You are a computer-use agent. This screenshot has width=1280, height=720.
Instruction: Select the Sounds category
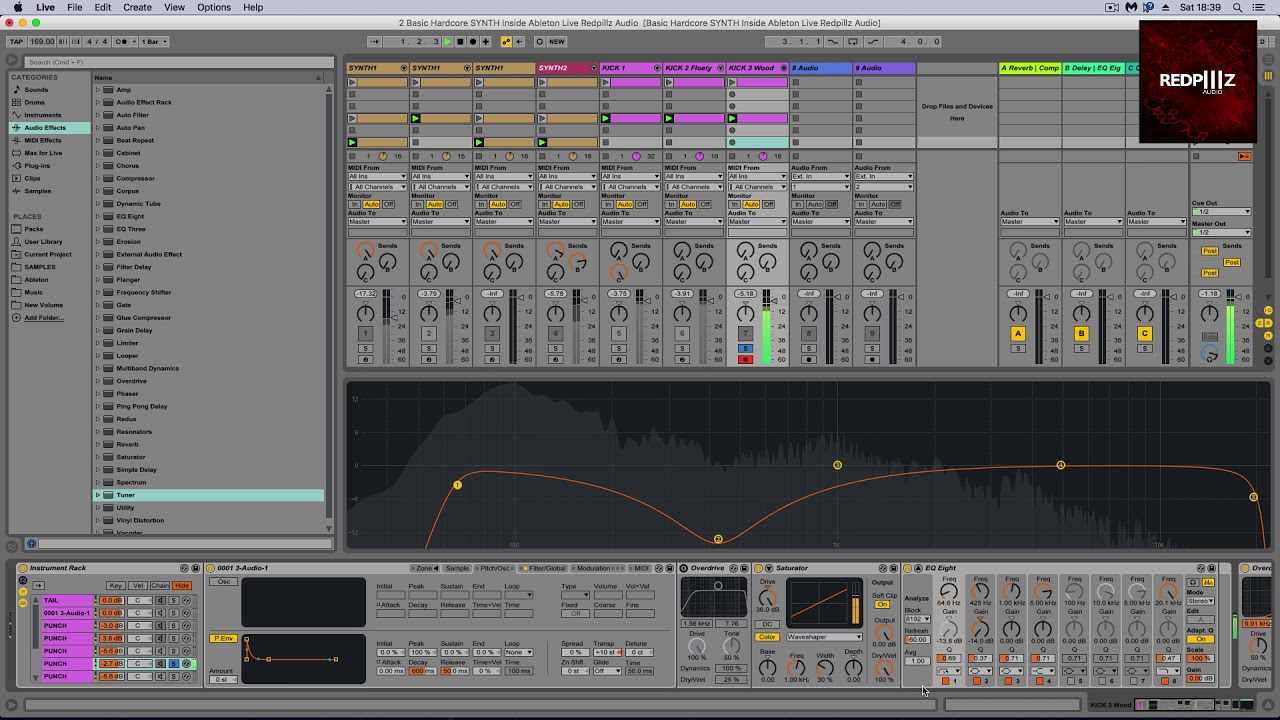point(36,89)
